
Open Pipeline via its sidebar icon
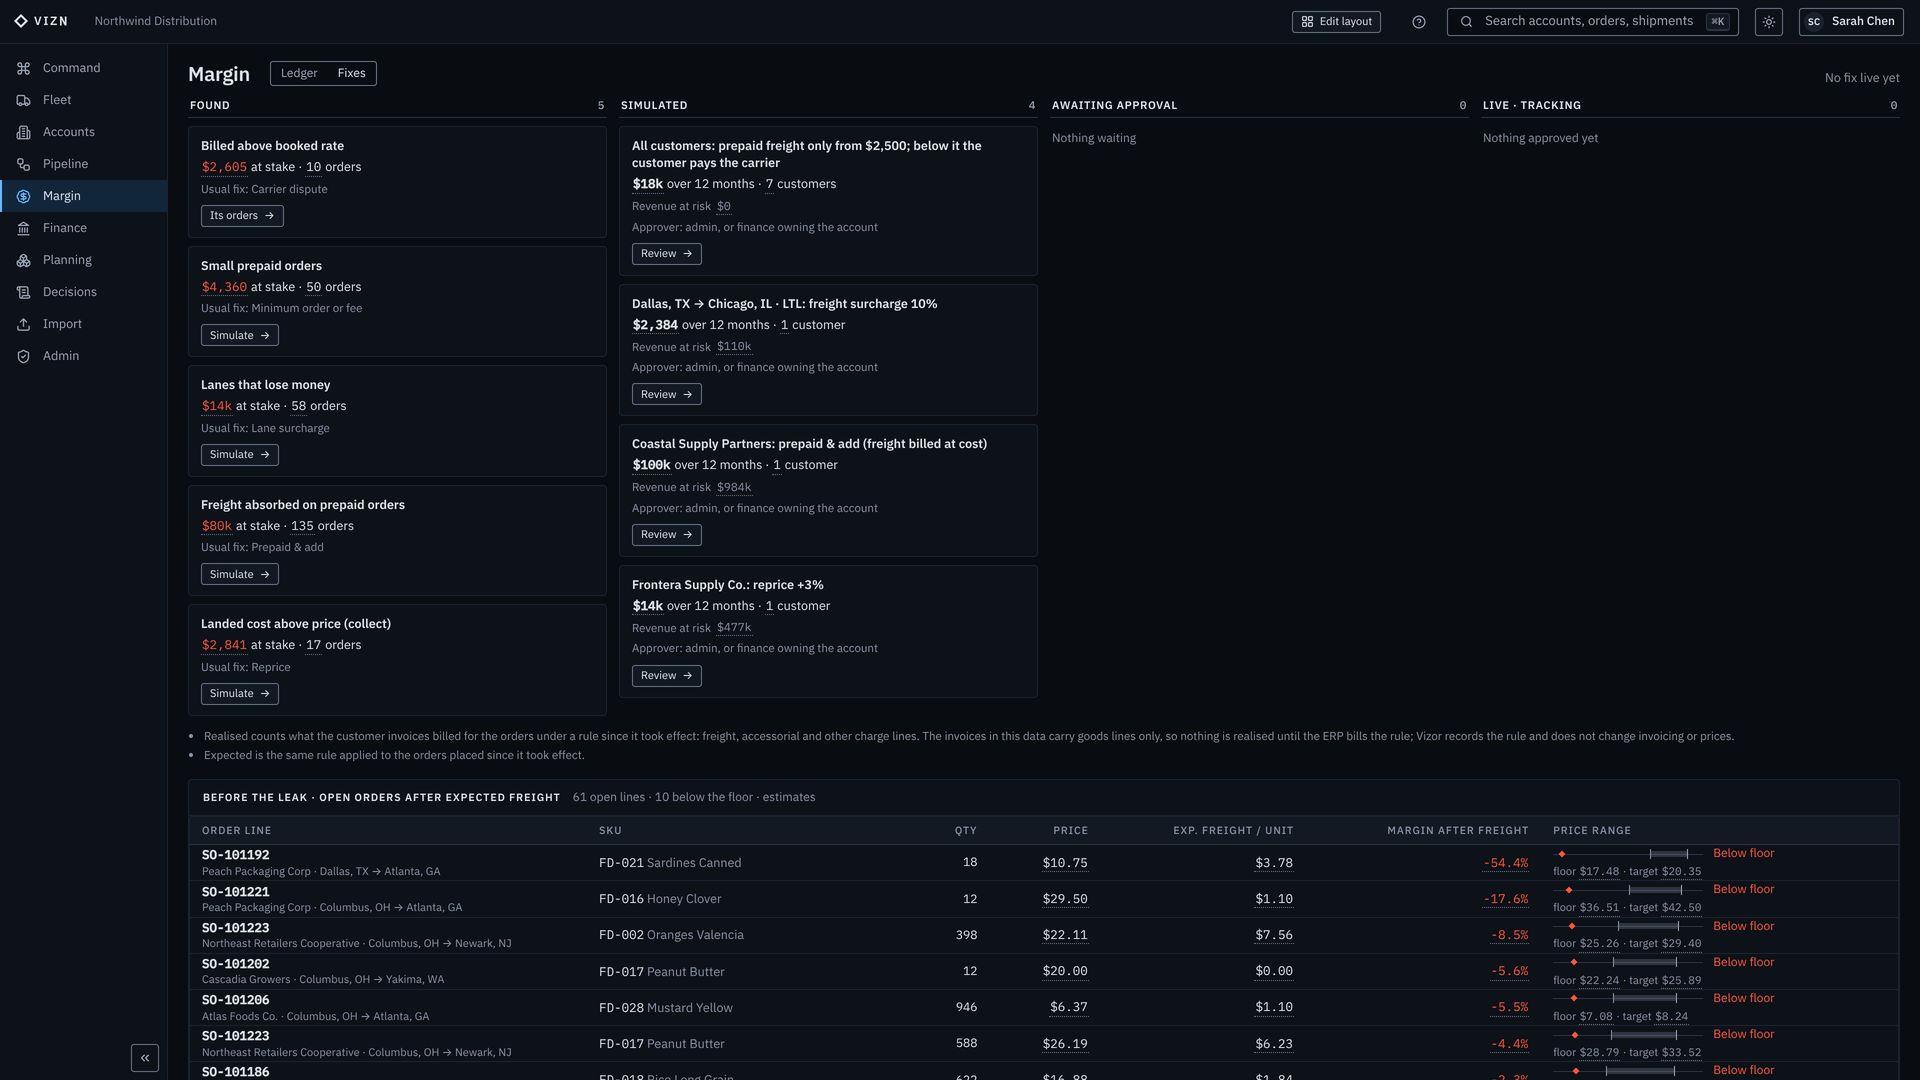click(23, 164)
